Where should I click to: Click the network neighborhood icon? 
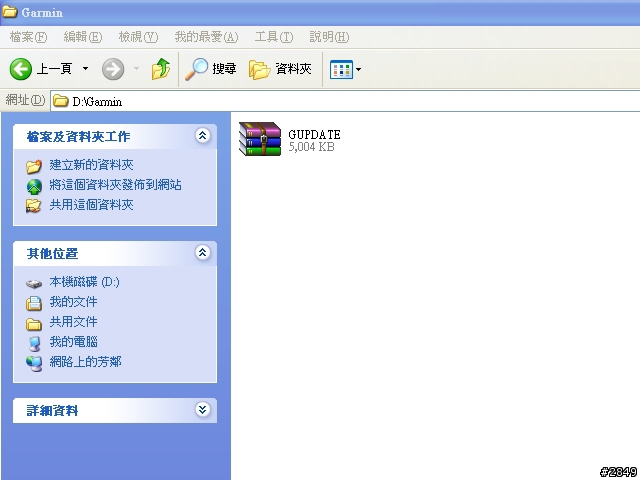[34, 364]
